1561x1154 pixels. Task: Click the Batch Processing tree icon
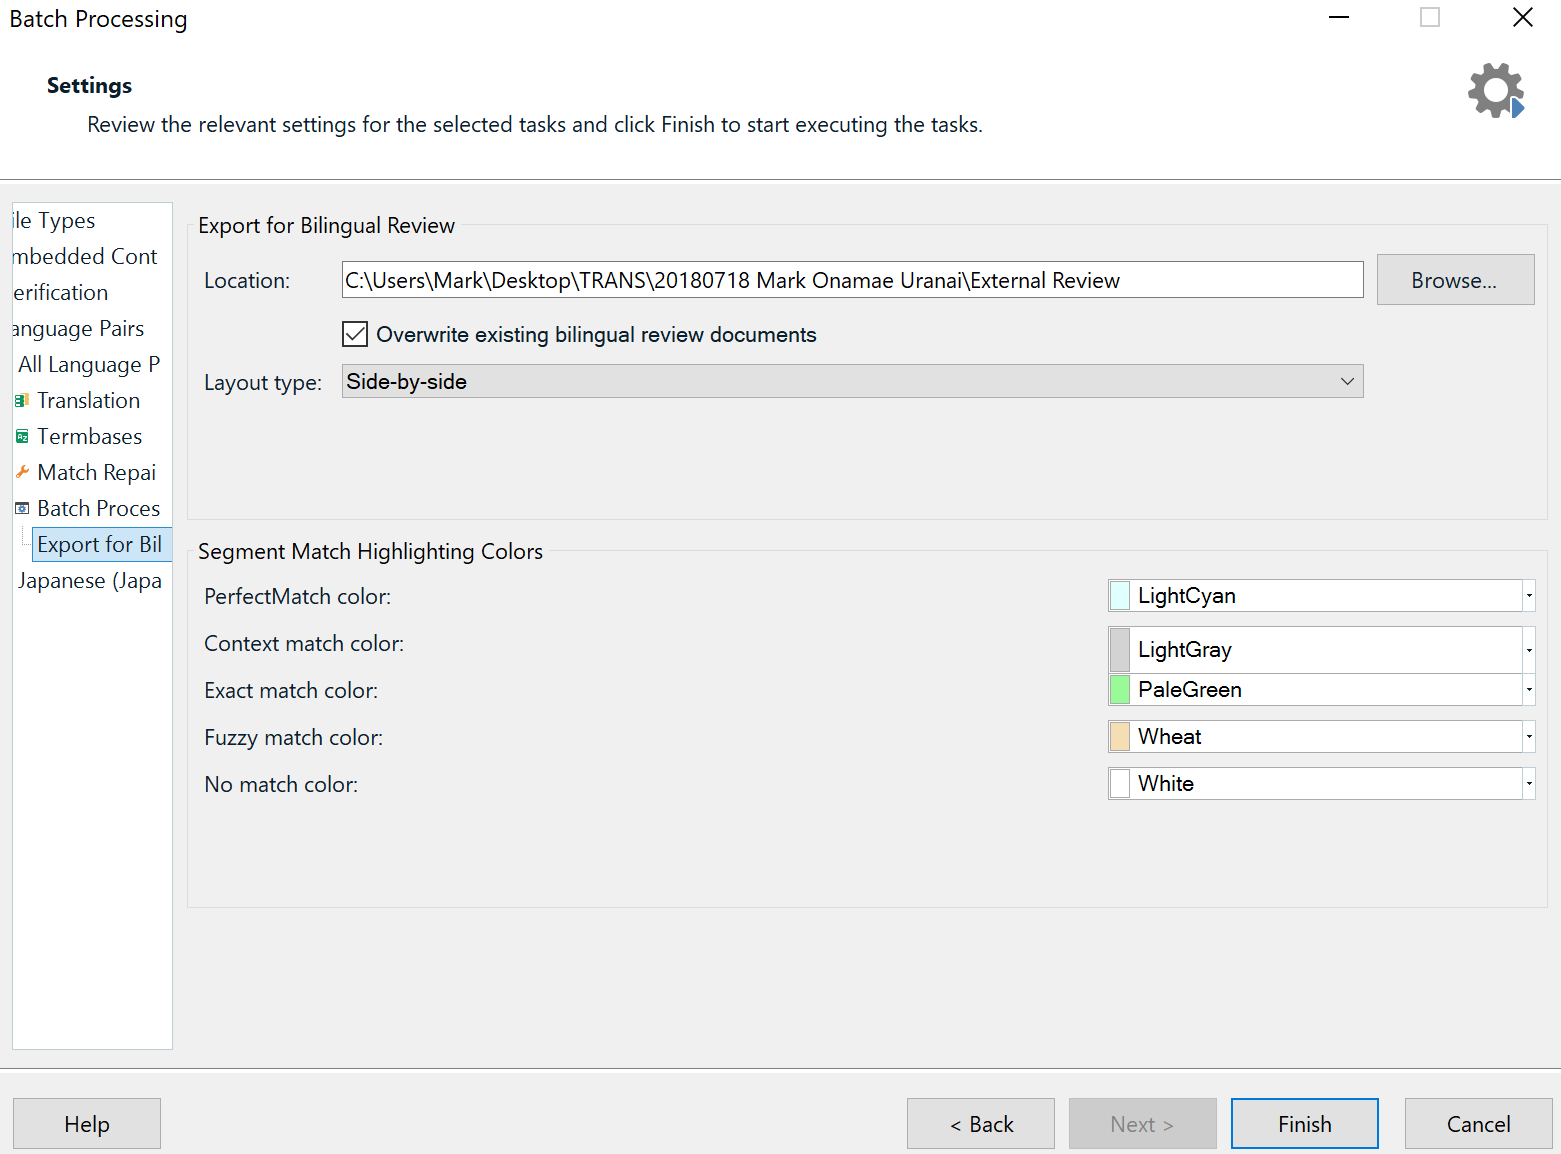click(x=22, y=508)
